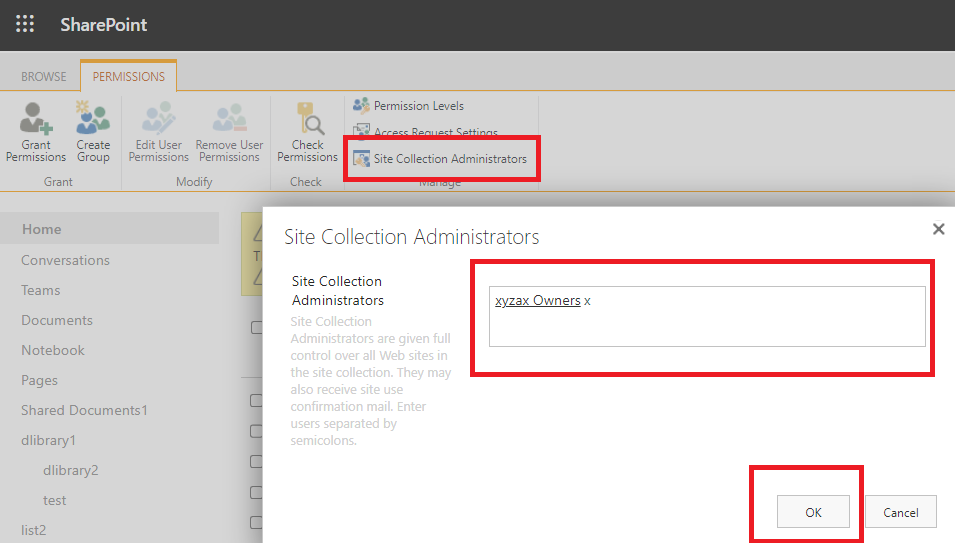Screen dimensions: 955x543
Task: Open dlibrary2 in left navigation
Action: point(71,470)
